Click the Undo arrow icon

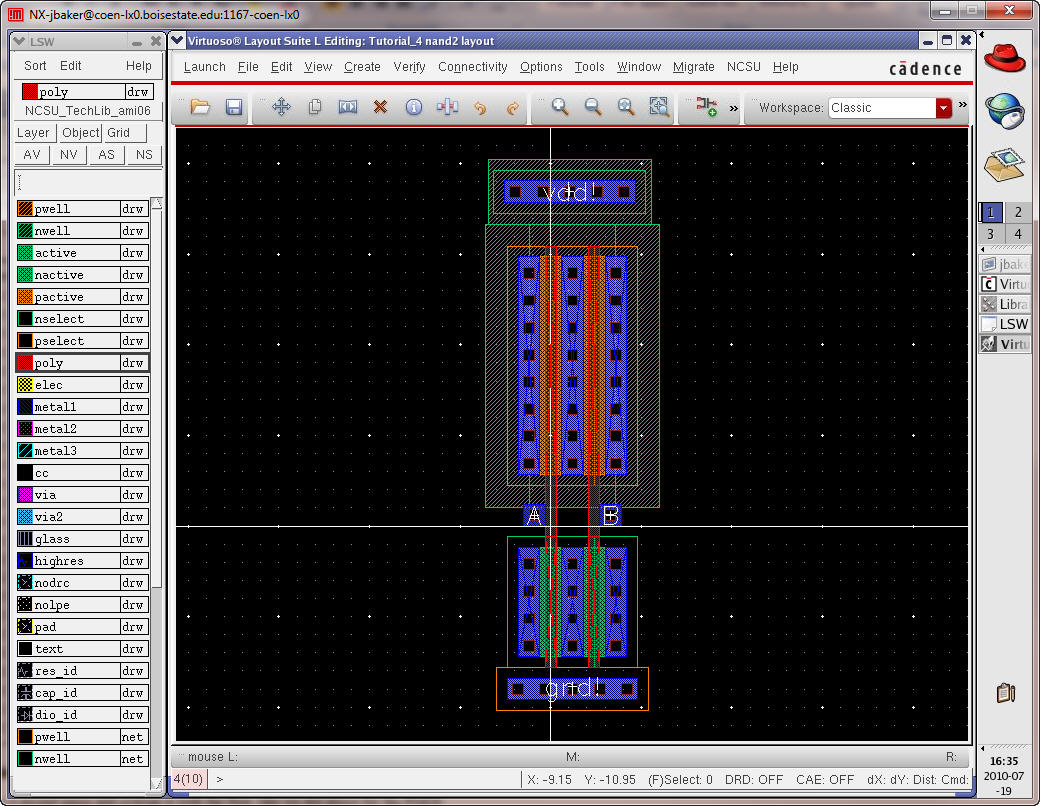coord(480,107)
